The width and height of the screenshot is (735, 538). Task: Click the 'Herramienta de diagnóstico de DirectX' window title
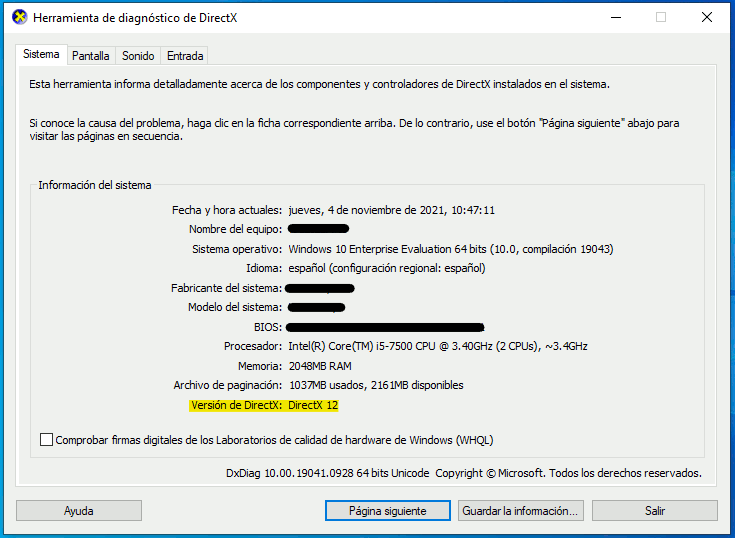pos(135,18)
